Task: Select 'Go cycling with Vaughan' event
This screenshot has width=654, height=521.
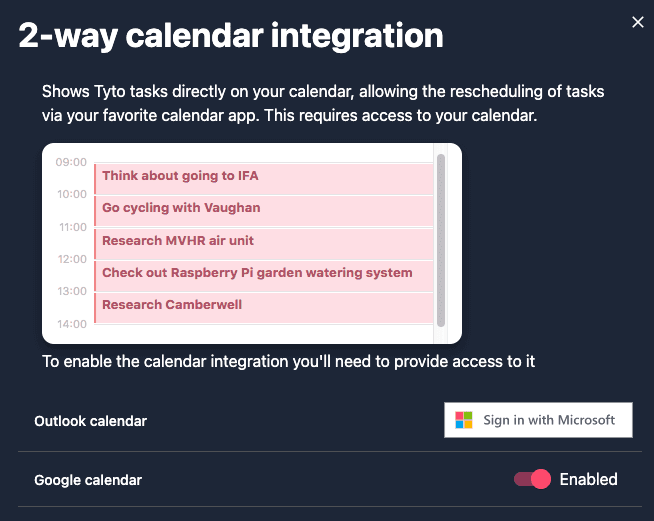Action: [264, 211]
